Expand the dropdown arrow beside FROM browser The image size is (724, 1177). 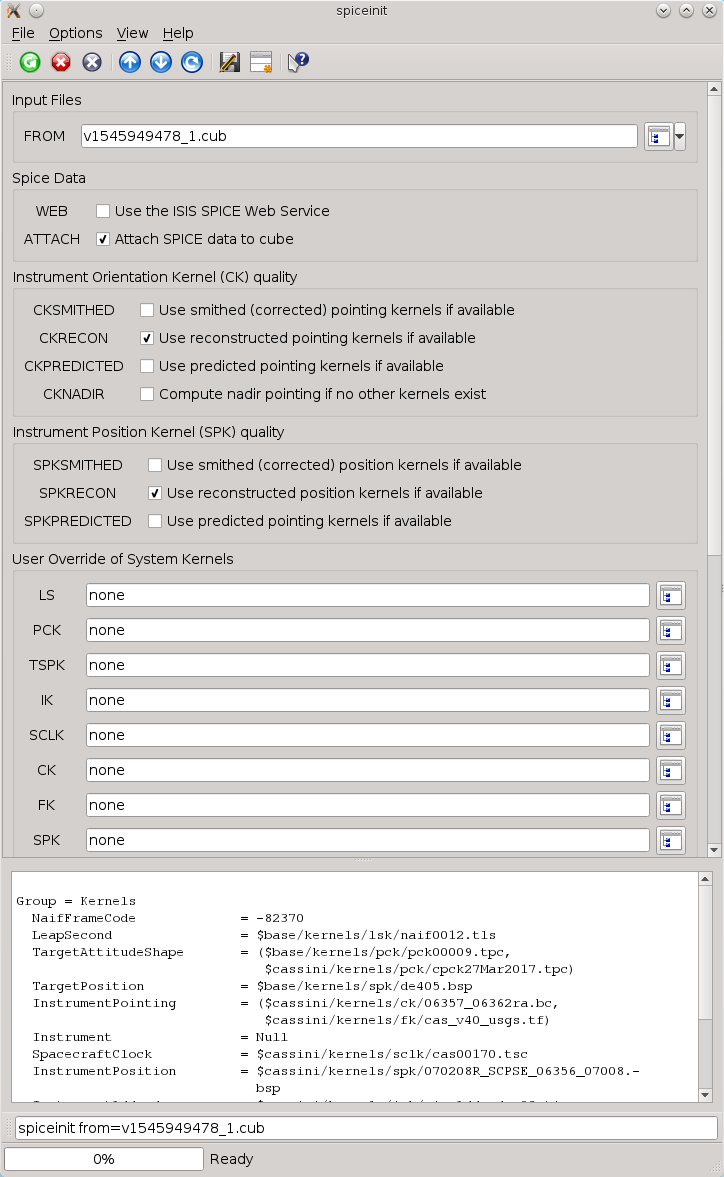coord(680,136)
